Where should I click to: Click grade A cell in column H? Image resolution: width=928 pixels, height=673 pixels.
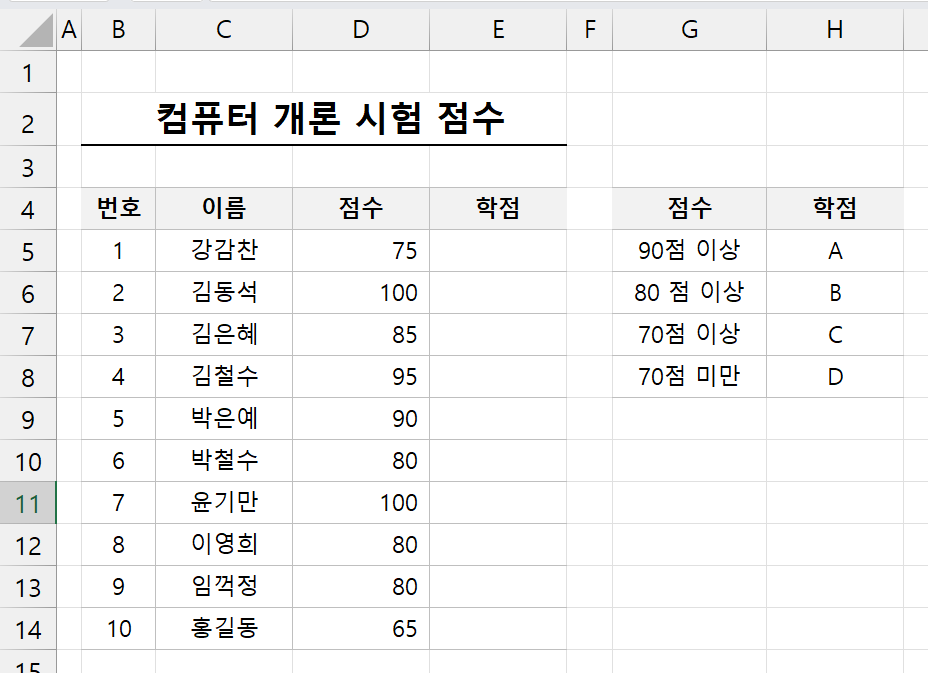pos(835,250)
